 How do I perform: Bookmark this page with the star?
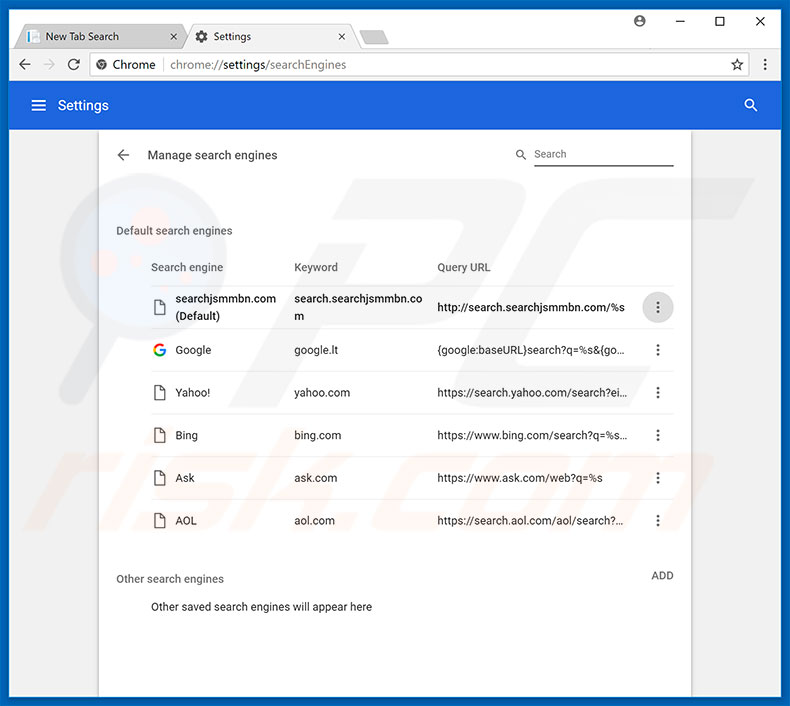[737, 65]
